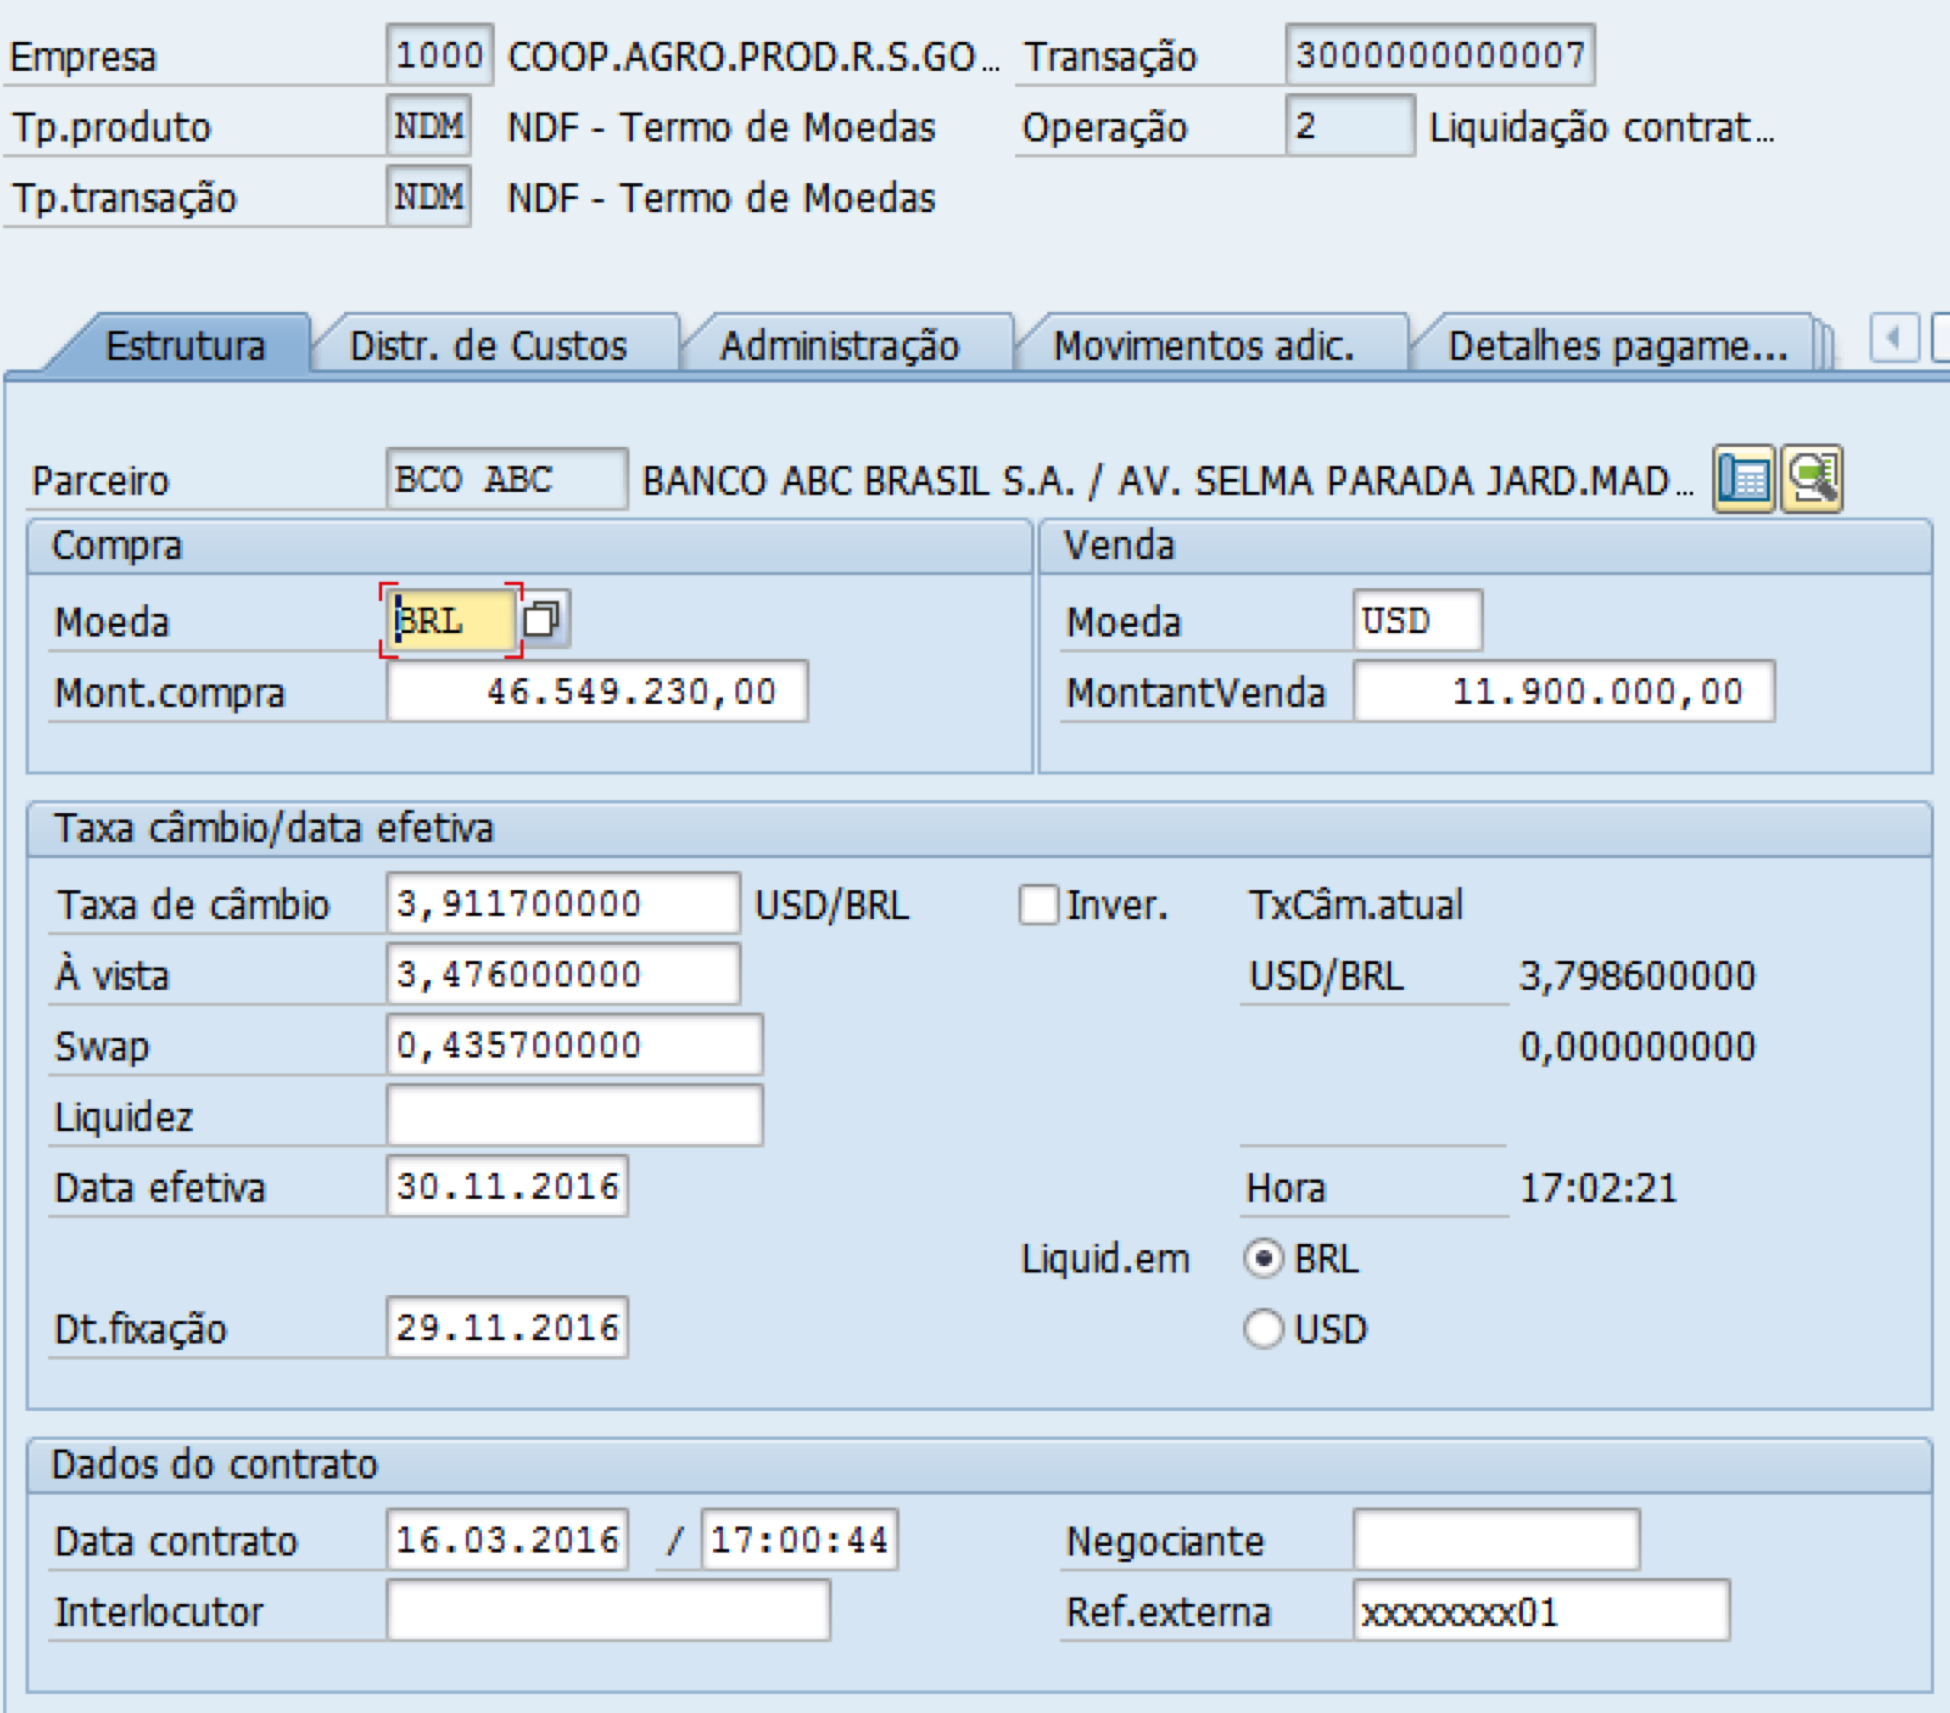Viewport: 1950px width, 1713px height.
Task: Click the Ref.externa input field
Action: pyautogui.click(x=1540, y=1611)
